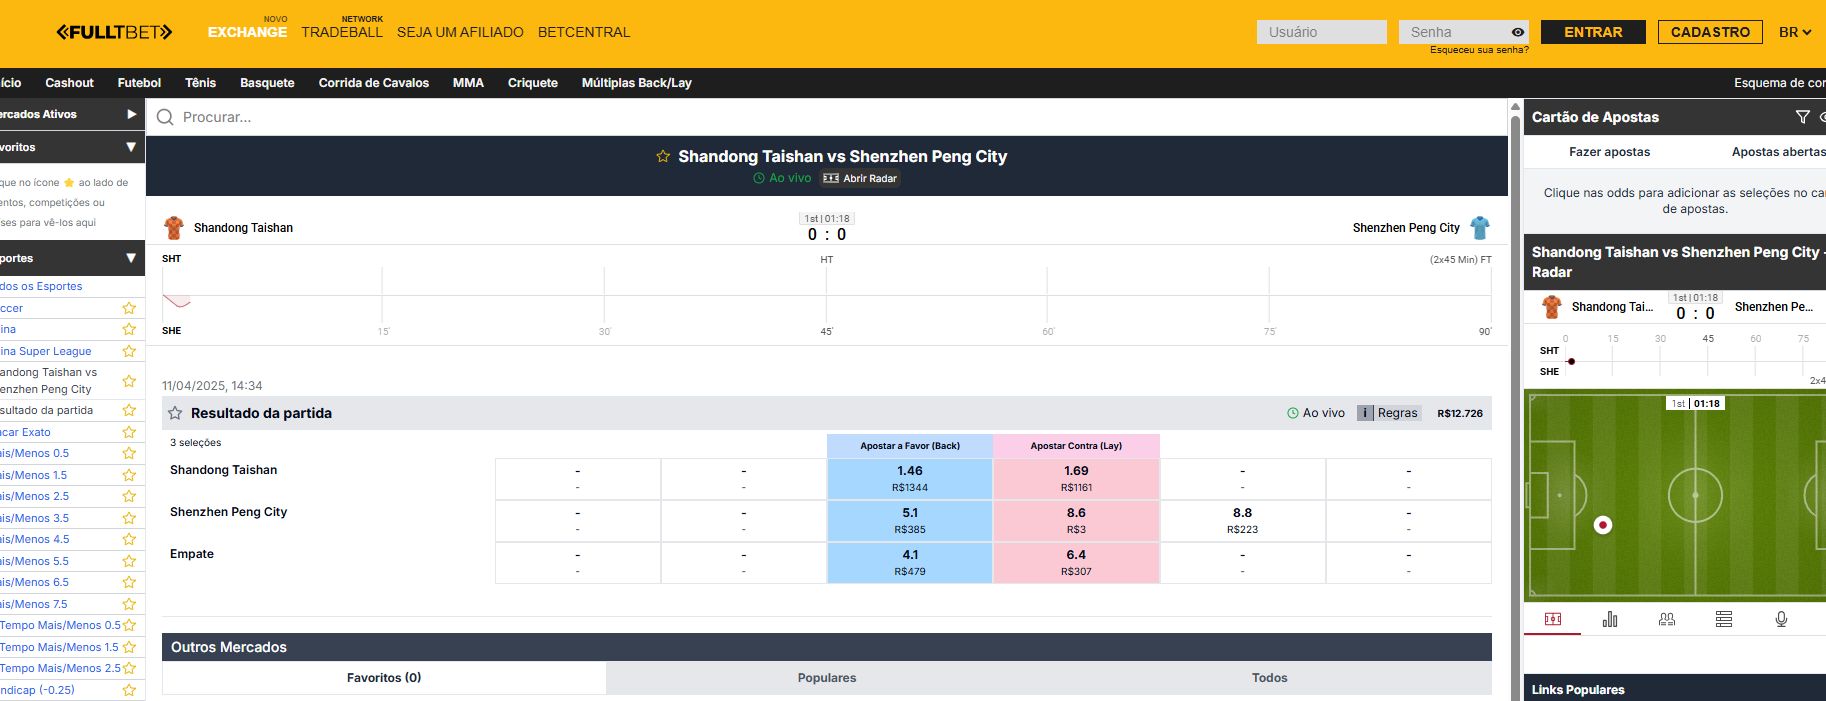Open the TRADEBALL network link
Viewport: 1826px width, 701px height.
coord(342,32)
